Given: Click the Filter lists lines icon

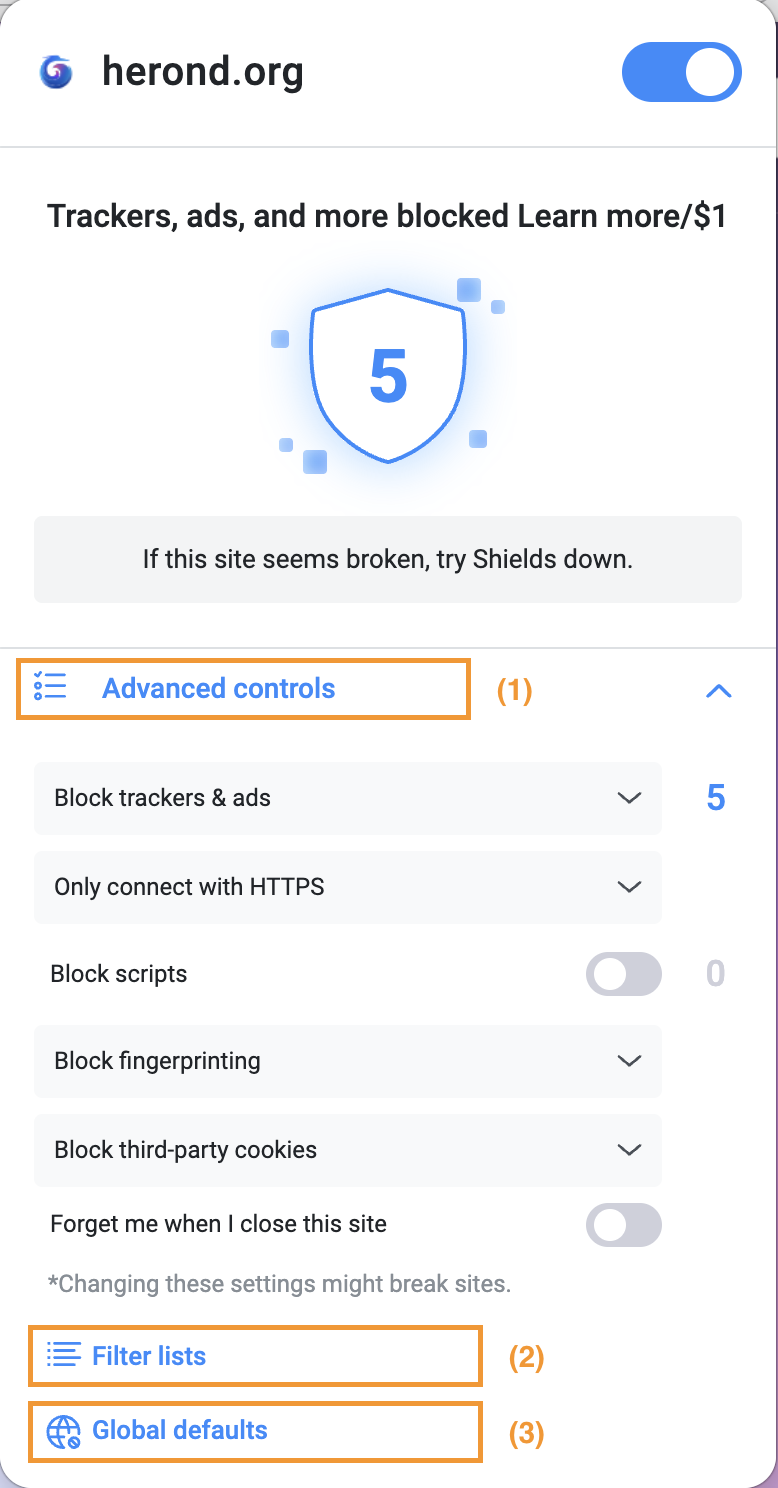Looking at the screenshot, I should (x=64, y=1356).
